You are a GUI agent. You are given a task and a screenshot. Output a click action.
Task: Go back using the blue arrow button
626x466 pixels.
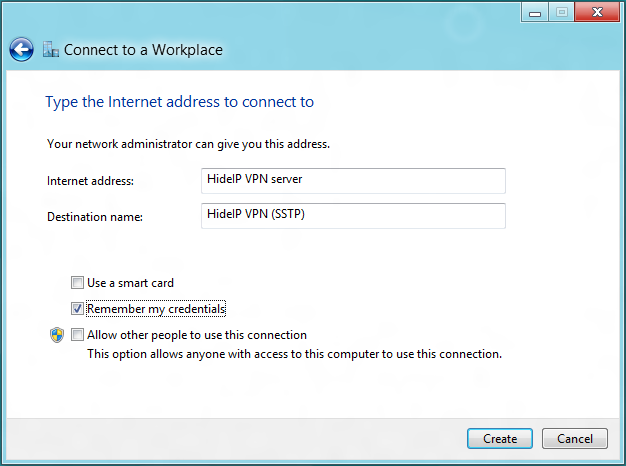[21, 50]
